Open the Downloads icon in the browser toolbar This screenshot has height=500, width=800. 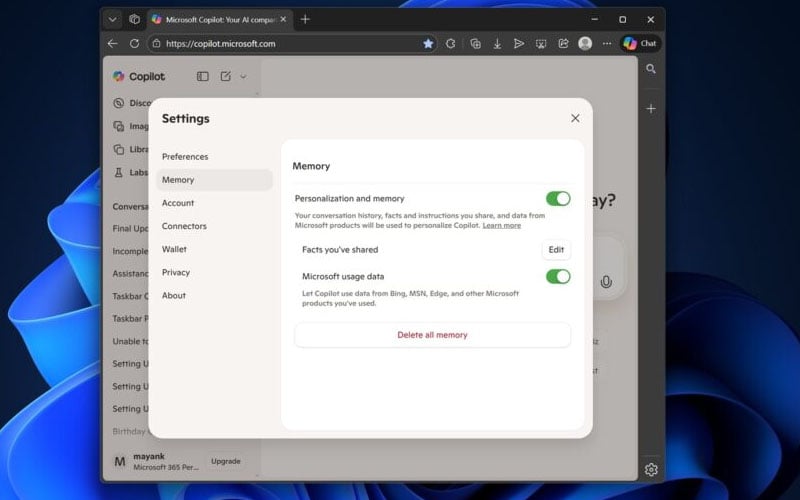tap(497, 44)
